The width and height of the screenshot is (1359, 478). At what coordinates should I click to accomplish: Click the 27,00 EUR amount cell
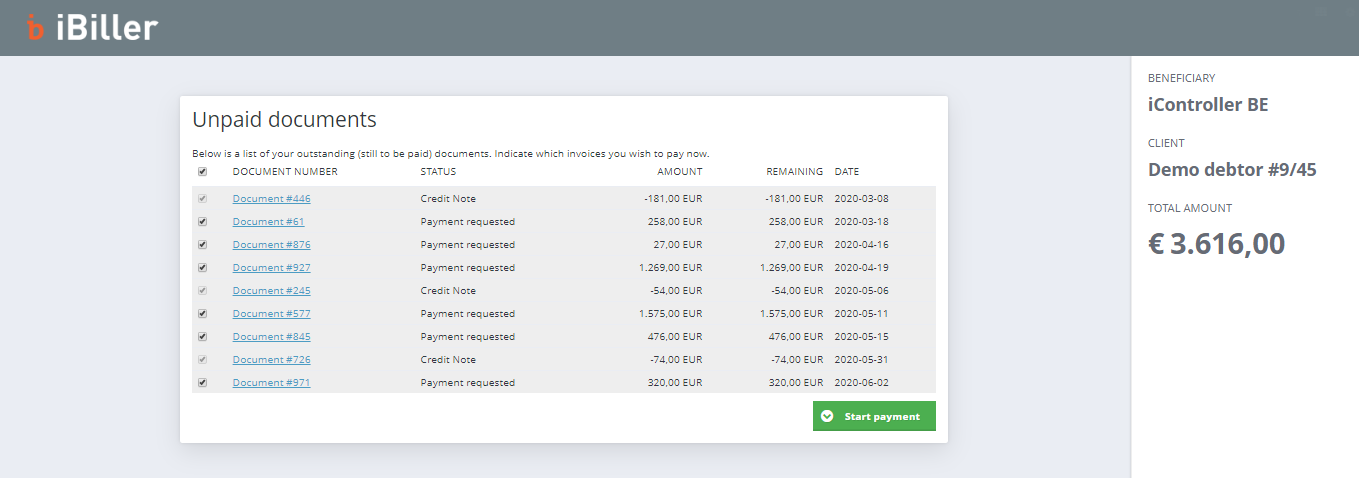(678, 244)
